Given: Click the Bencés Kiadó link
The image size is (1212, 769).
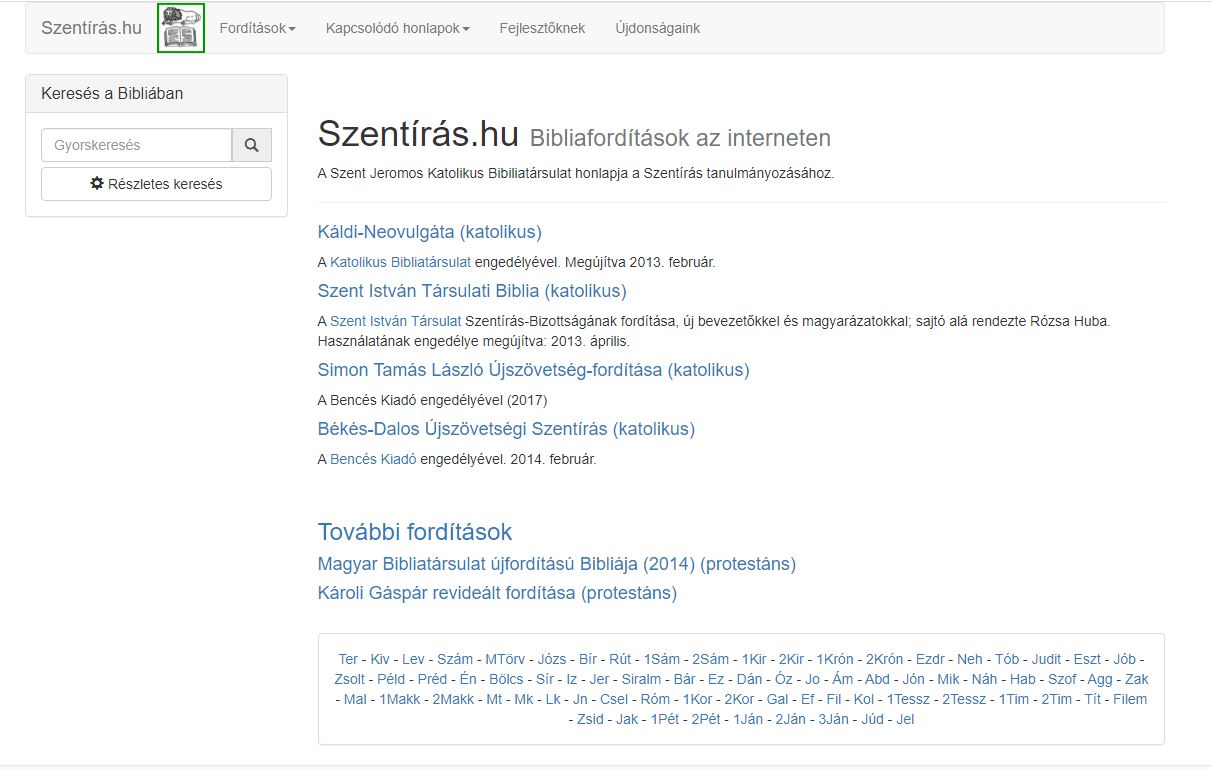Looking at the screenshot, I should click(x=373, y=459).
